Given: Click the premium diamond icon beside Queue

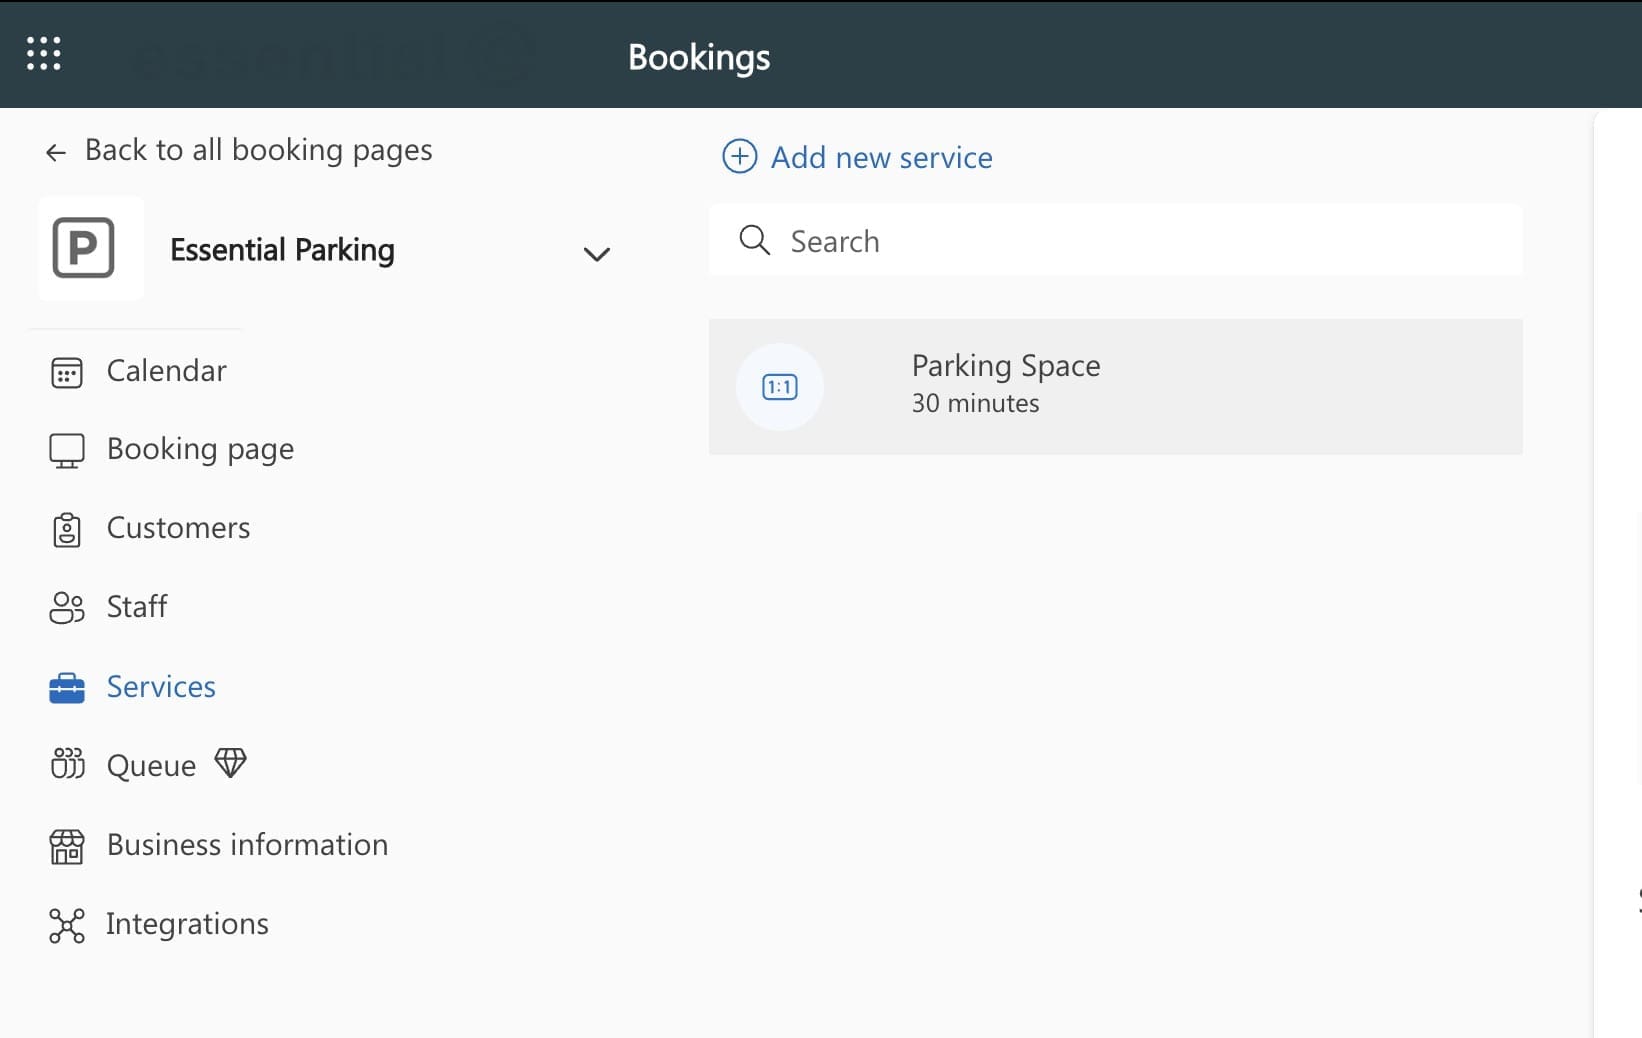Looking at the screenshot, I should pyautogui.click(x=230, y=764).
